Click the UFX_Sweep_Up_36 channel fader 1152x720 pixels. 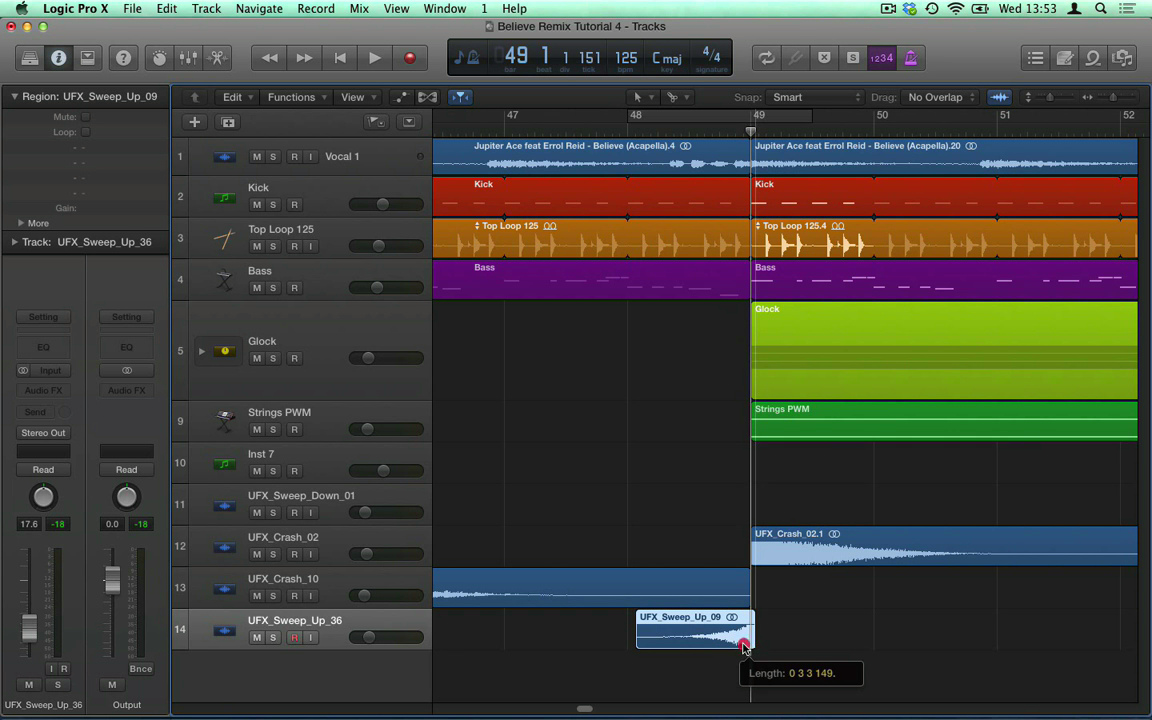(29, 627)
